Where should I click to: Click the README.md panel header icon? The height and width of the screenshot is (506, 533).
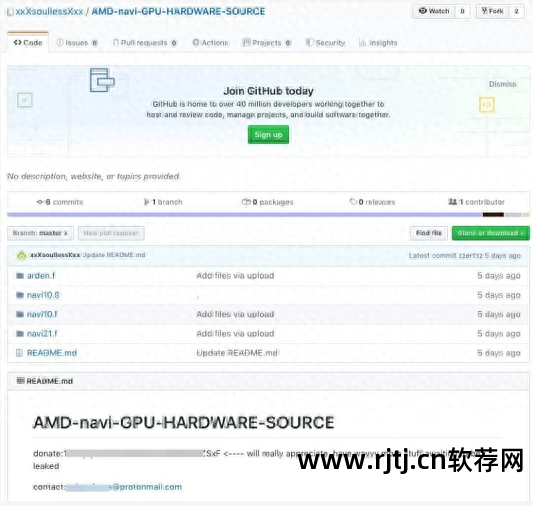(x=20, y=381)
